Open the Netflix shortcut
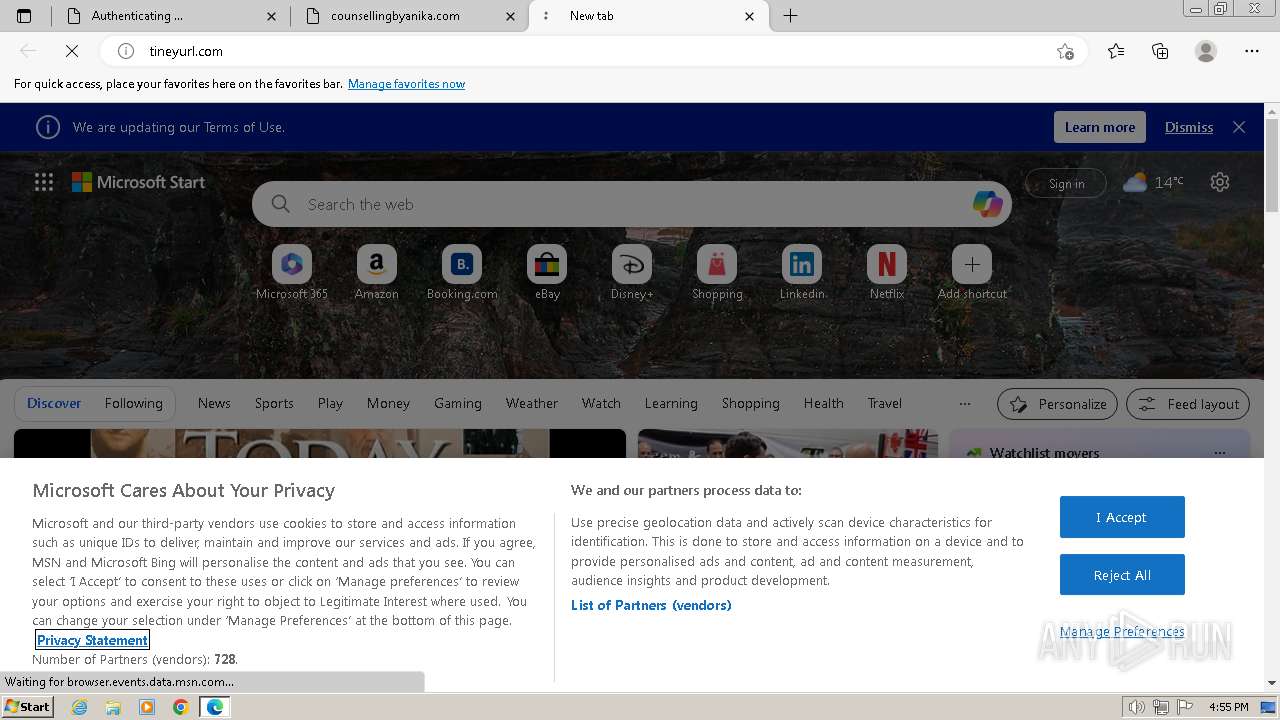1280x720 pixels. tap(887, 272)
